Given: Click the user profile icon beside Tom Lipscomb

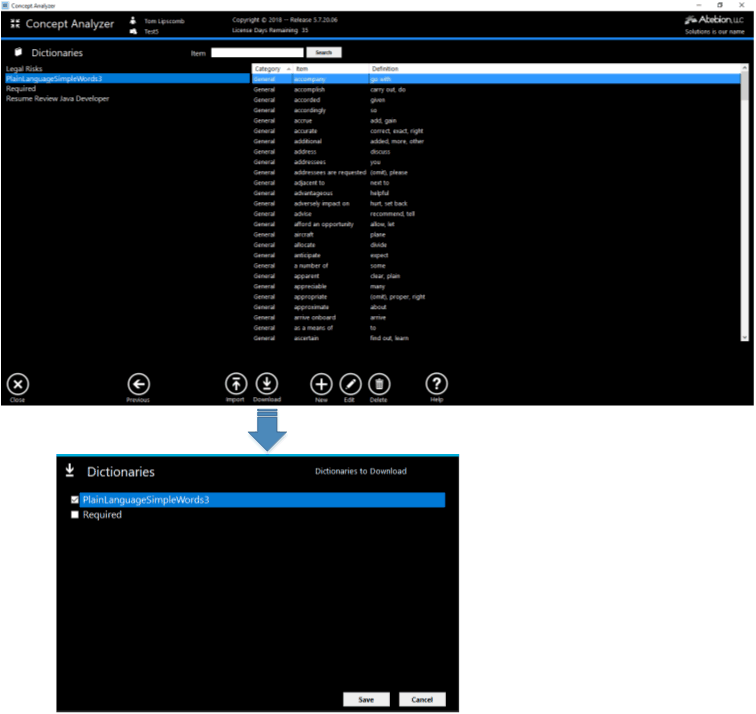Looking at the screenshot, I should tap(133, 20).
